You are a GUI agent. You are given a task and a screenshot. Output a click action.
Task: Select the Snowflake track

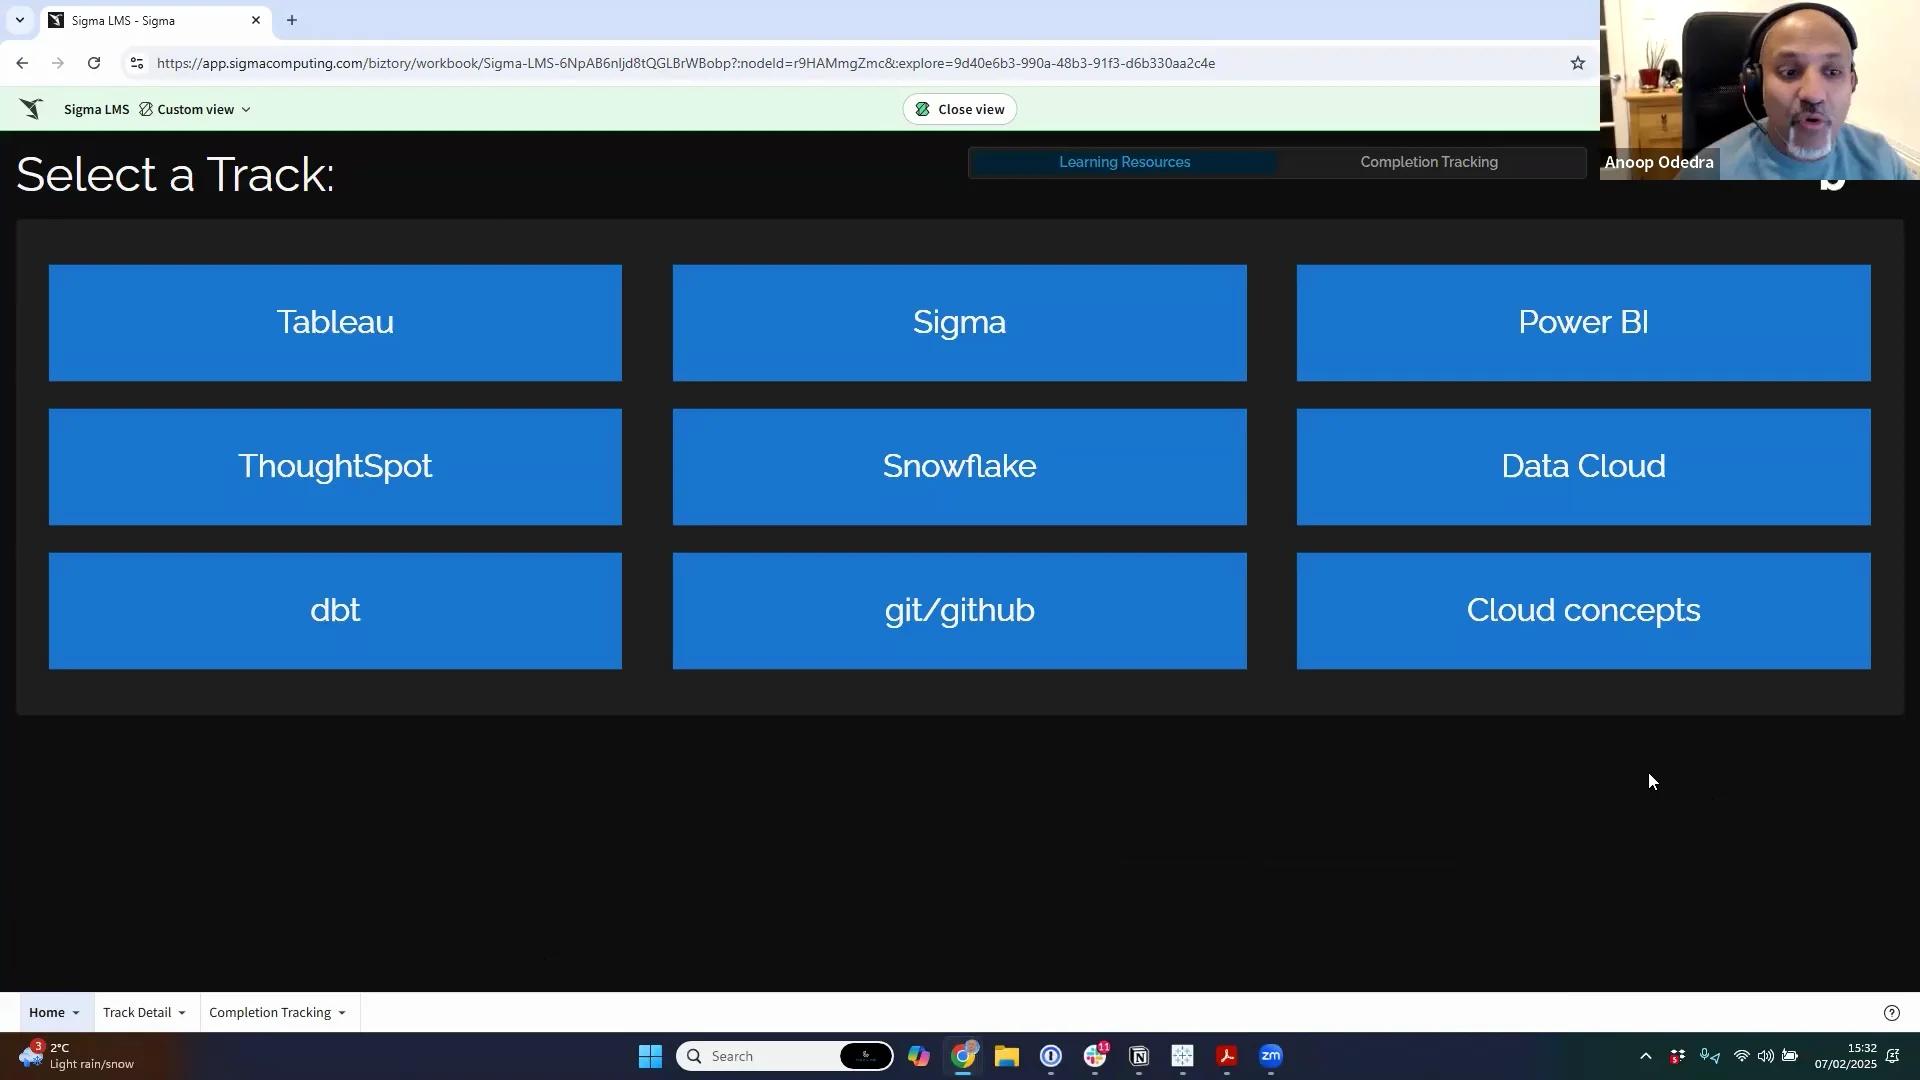point(960,467)
